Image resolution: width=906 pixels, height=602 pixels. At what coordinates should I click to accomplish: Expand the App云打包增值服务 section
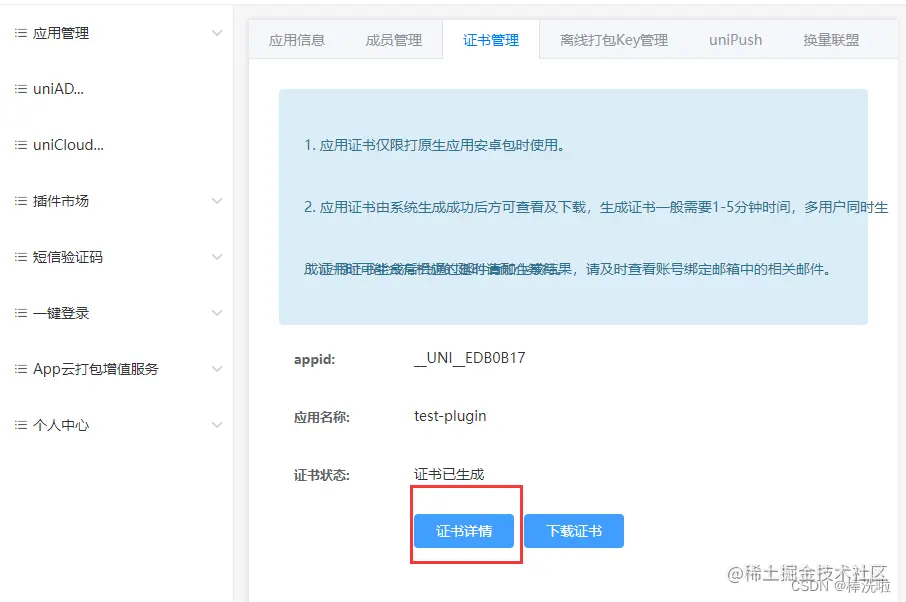click(216, 369)
